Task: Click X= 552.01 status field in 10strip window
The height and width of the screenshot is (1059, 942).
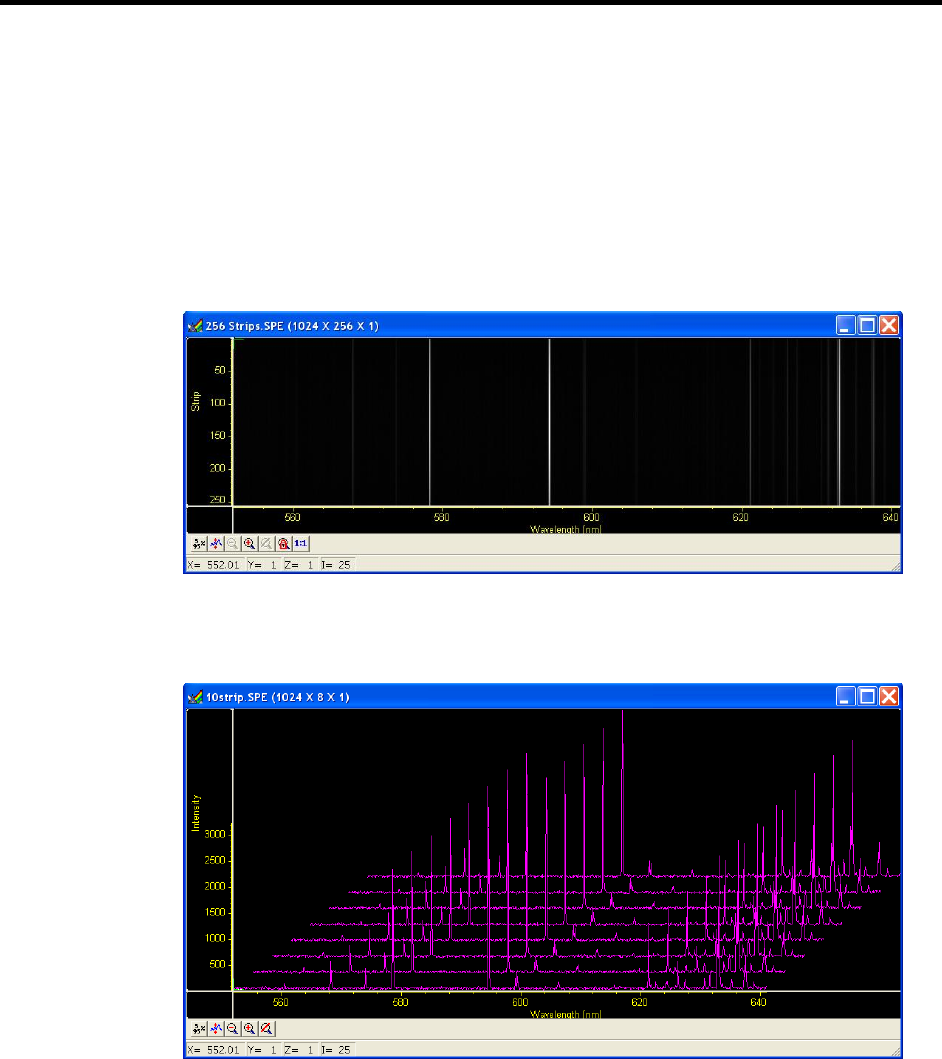Action: point(215,1050)
